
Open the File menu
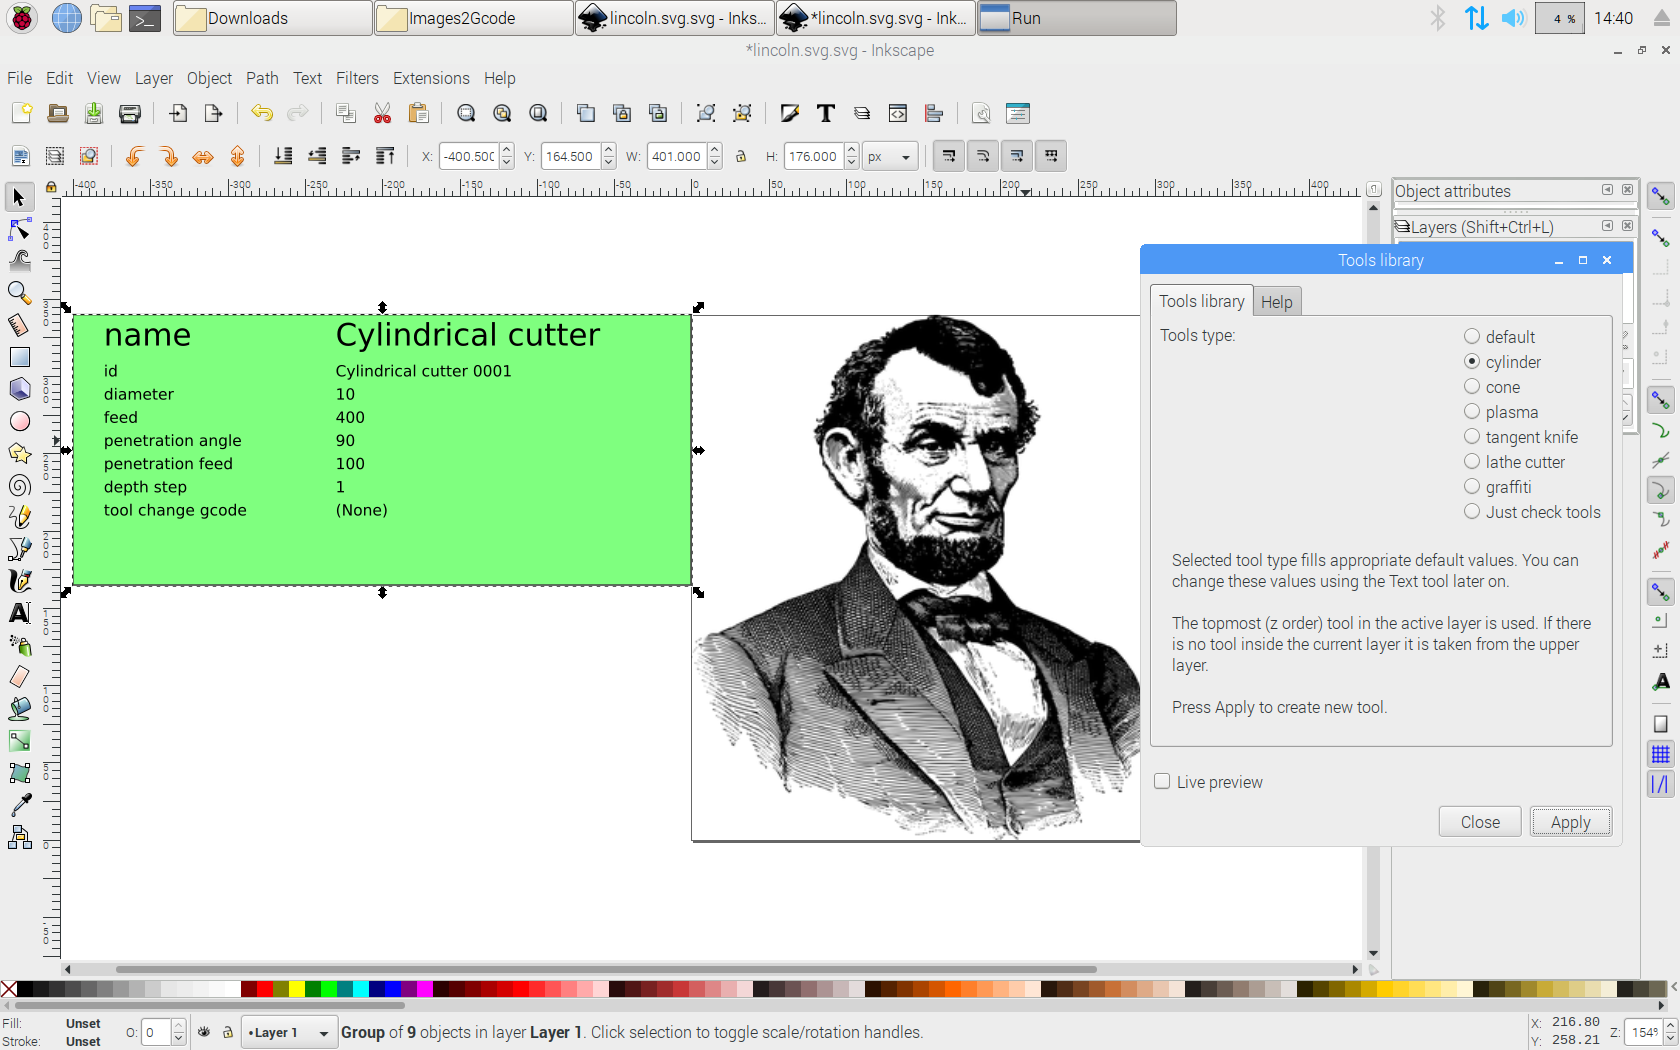(x=19, y=78)
